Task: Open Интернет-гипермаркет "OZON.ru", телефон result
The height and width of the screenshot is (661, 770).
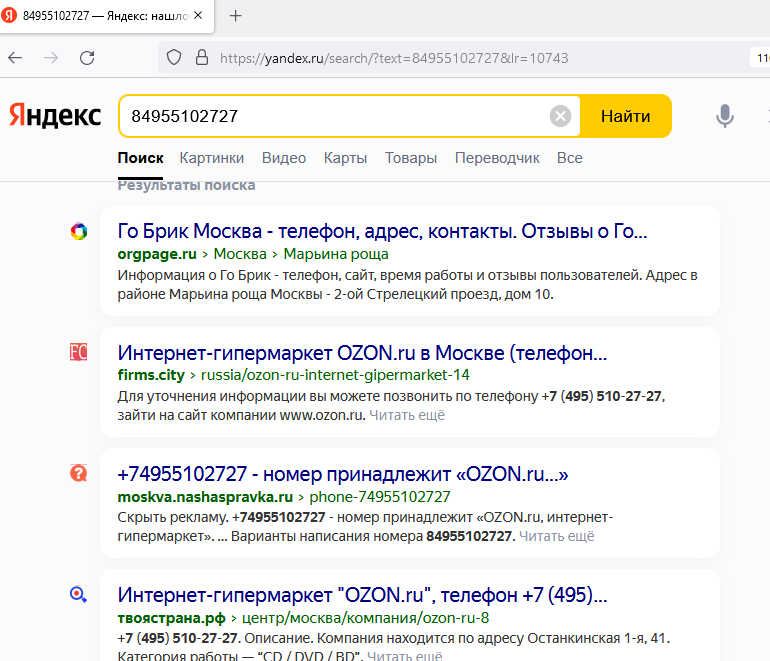Action: point(362,595)
